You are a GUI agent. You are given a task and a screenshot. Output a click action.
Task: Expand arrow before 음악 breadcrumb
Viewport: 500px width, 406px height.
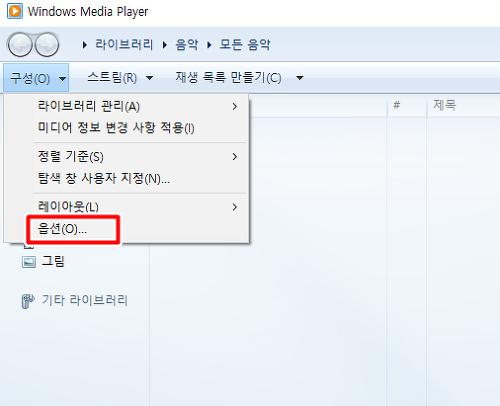(x=165, y=45)
